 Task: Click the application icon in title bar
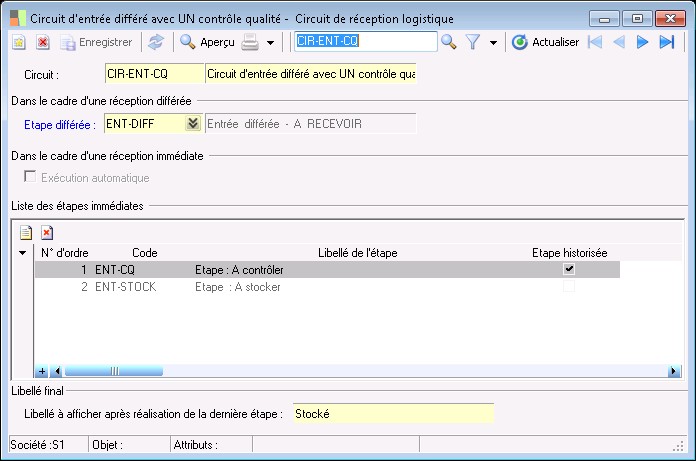pyautogui.click(x=18, y=18)
